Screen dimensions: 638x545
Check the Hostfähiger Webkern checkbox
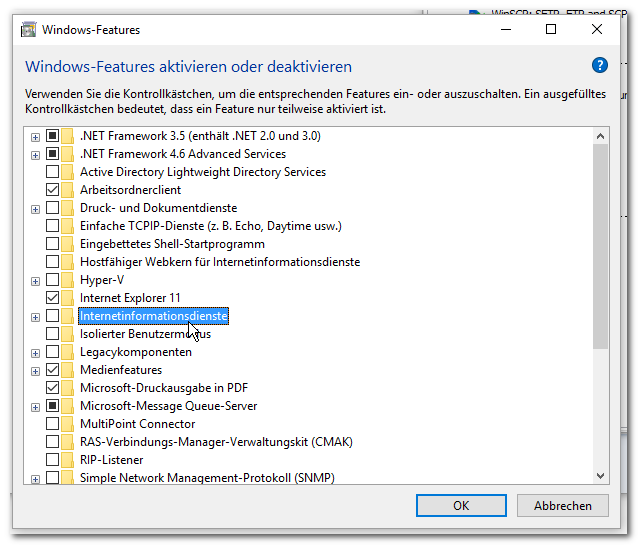pyautogui.click(x=52, y=261)
